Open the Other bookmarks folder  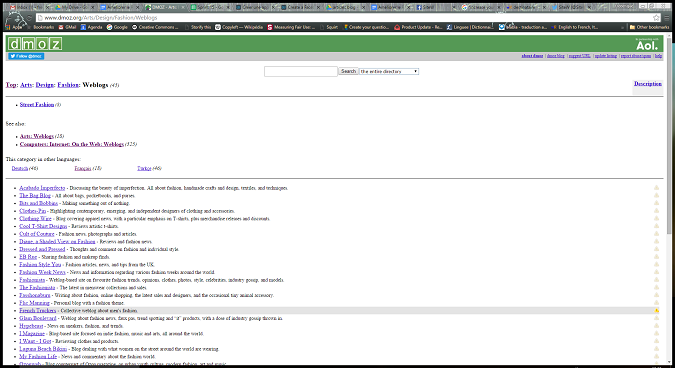[x=649, y=27]
